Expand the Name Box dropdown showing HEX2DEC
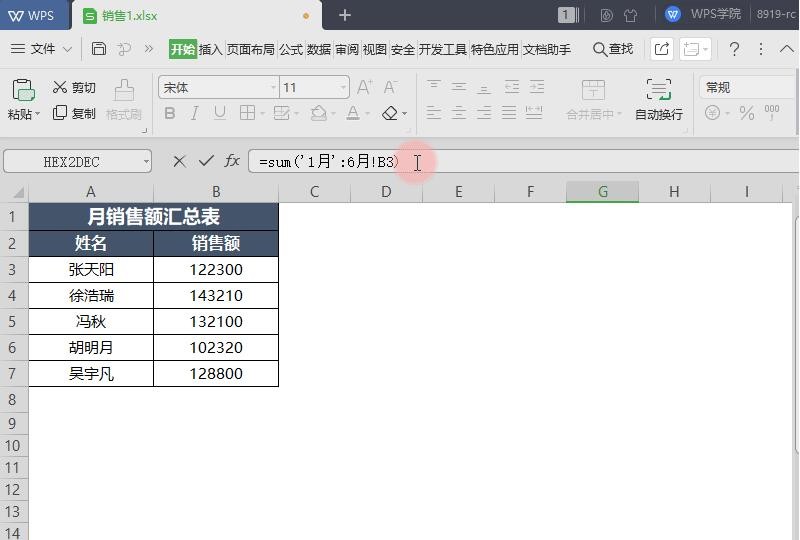 click(146, 161)
